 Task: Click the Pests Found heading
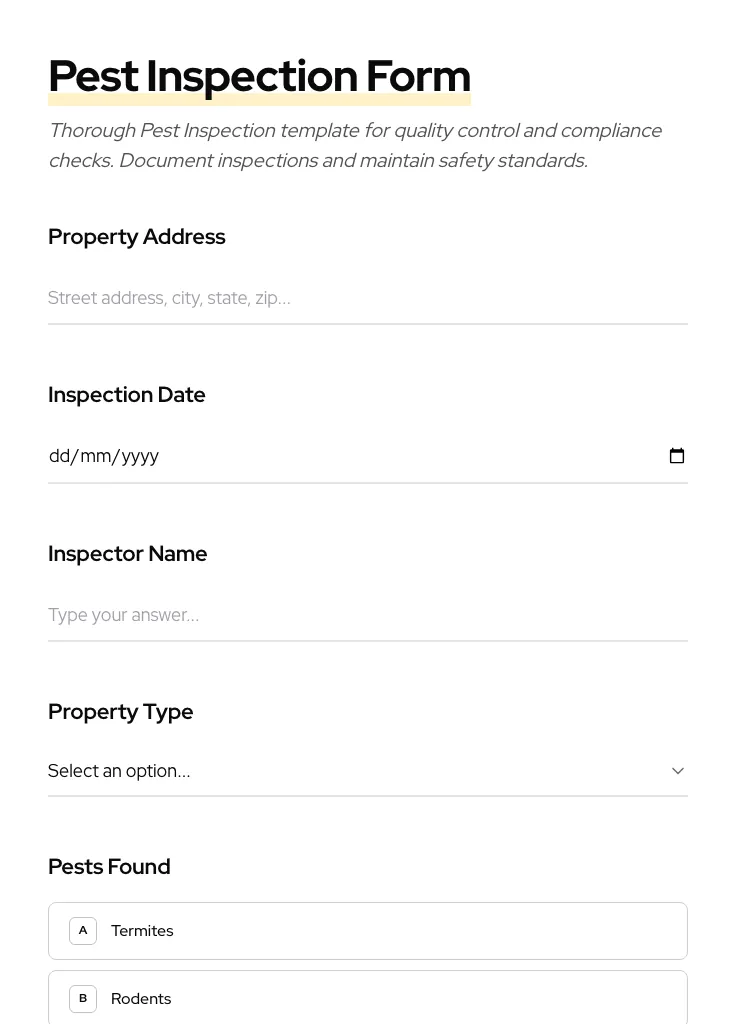coord(109,866)
